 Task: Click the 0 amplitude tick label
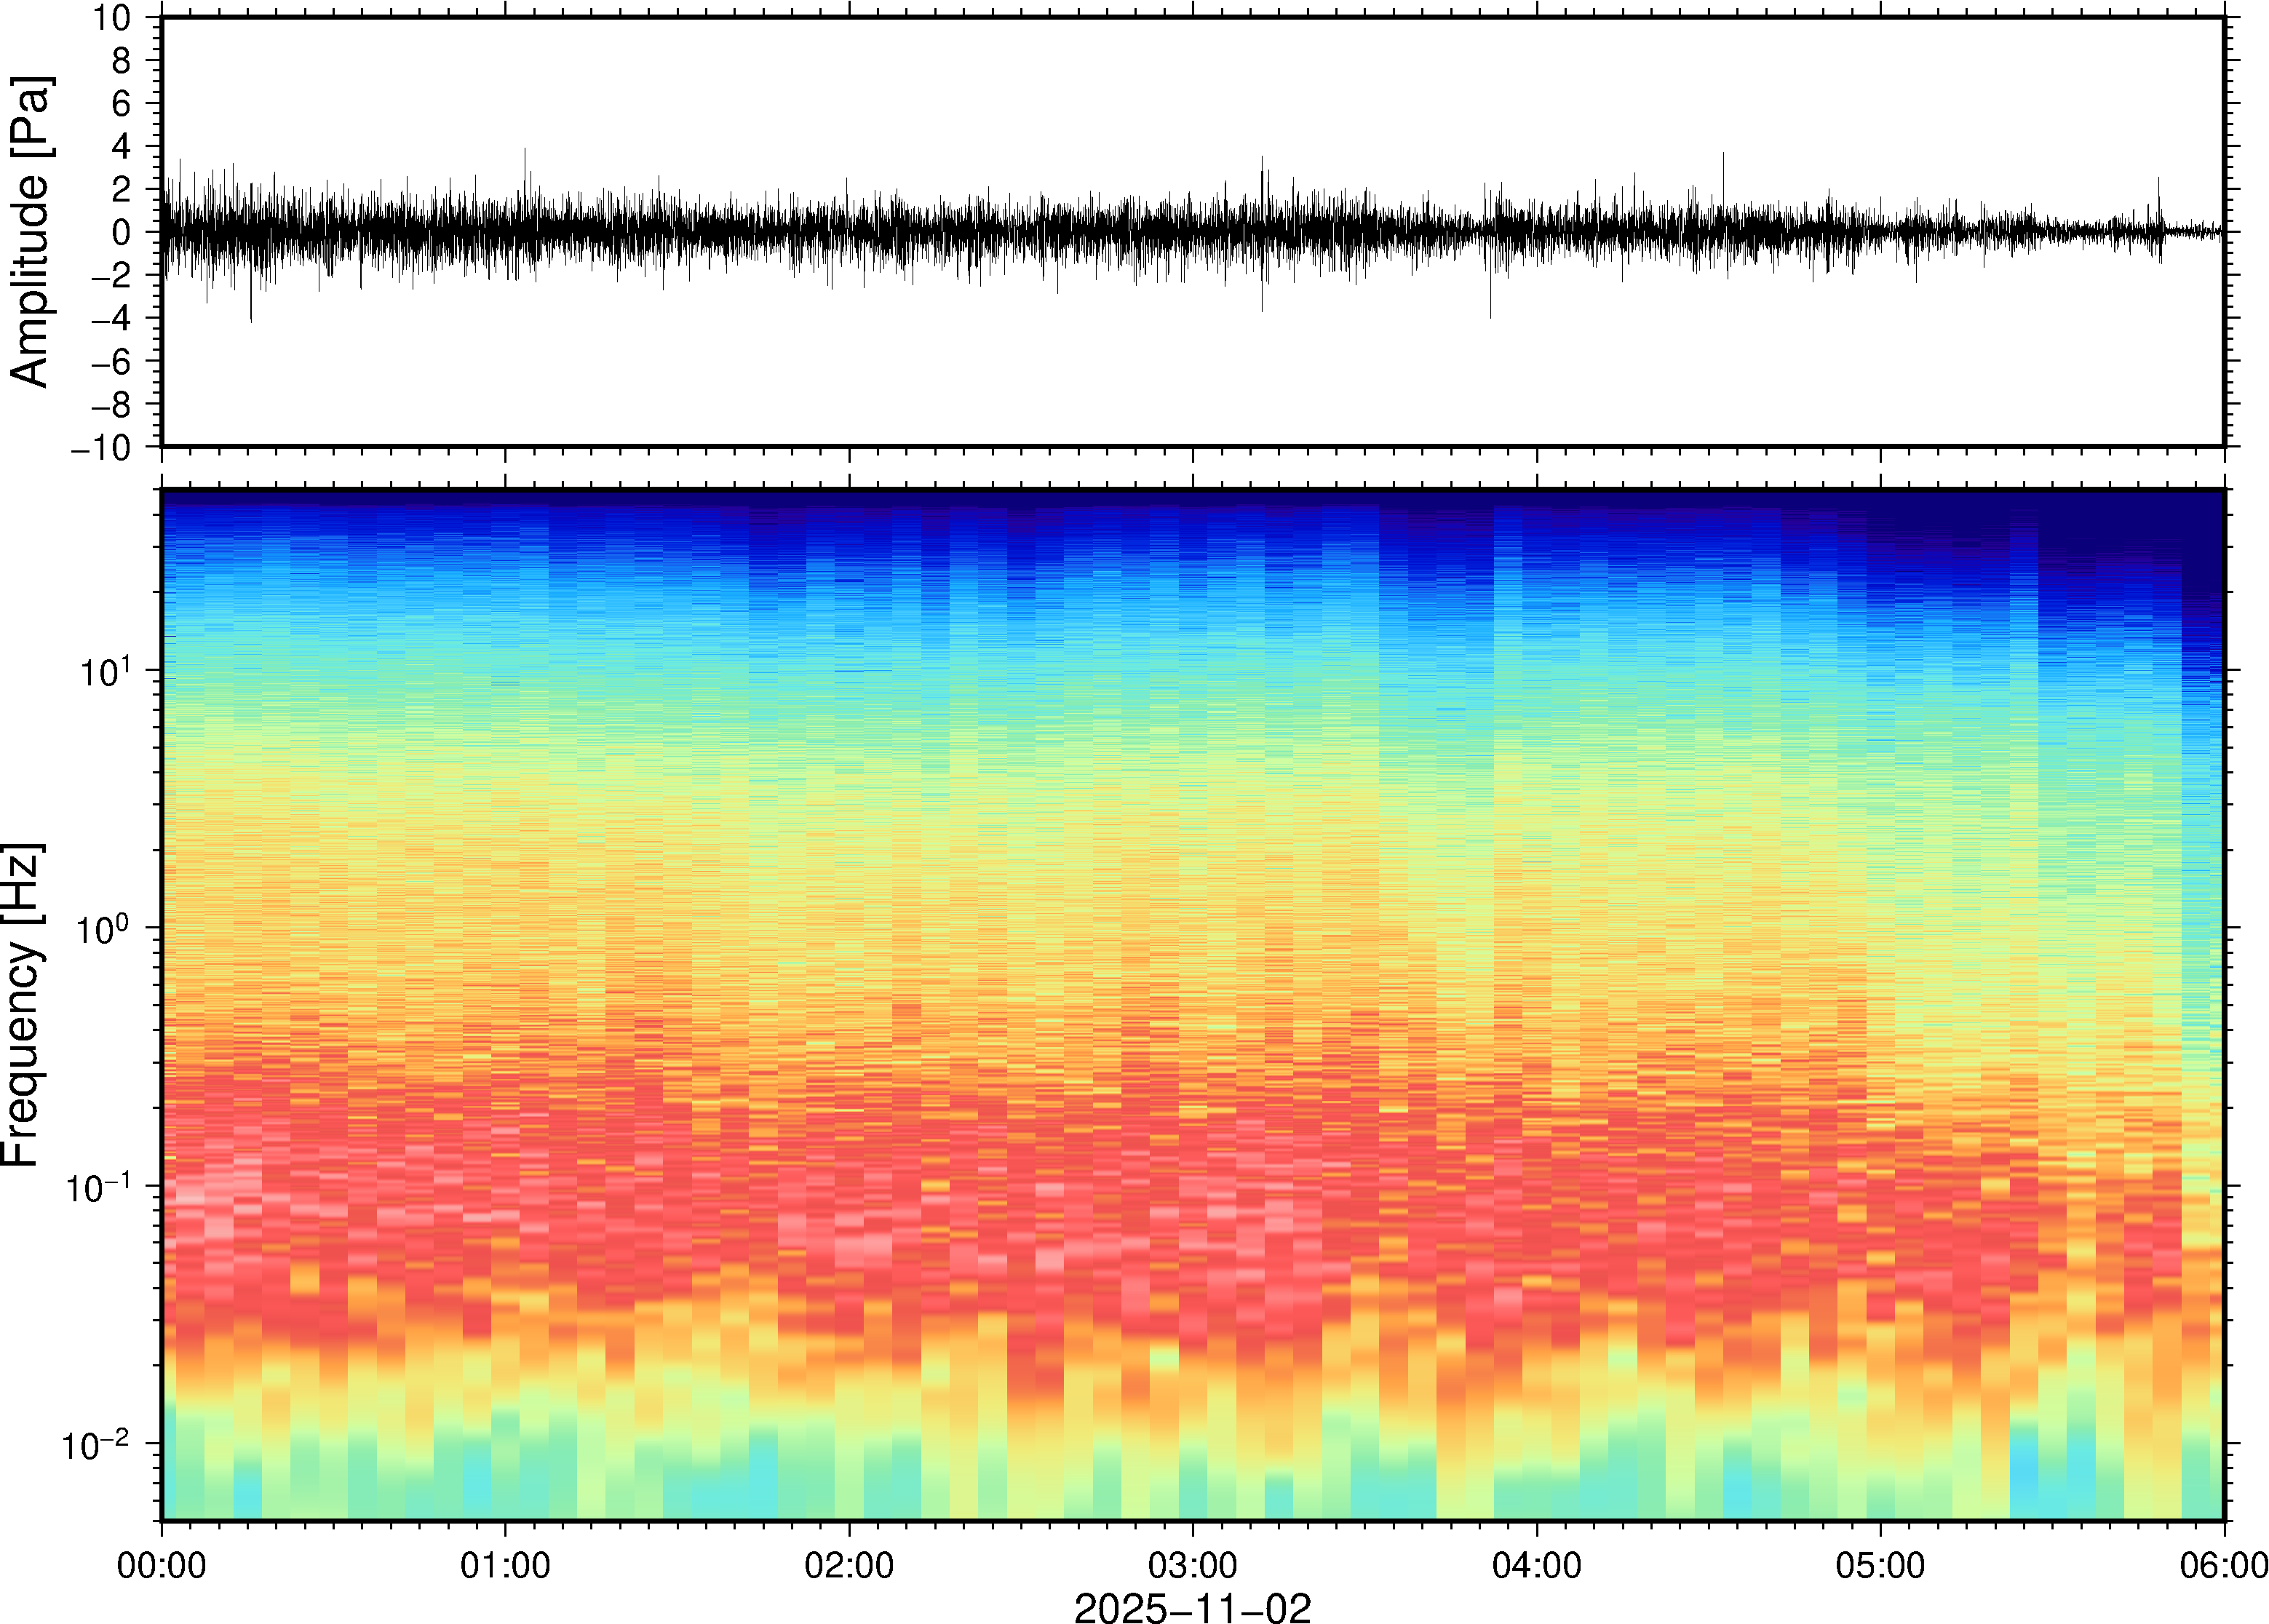(122, 233)
